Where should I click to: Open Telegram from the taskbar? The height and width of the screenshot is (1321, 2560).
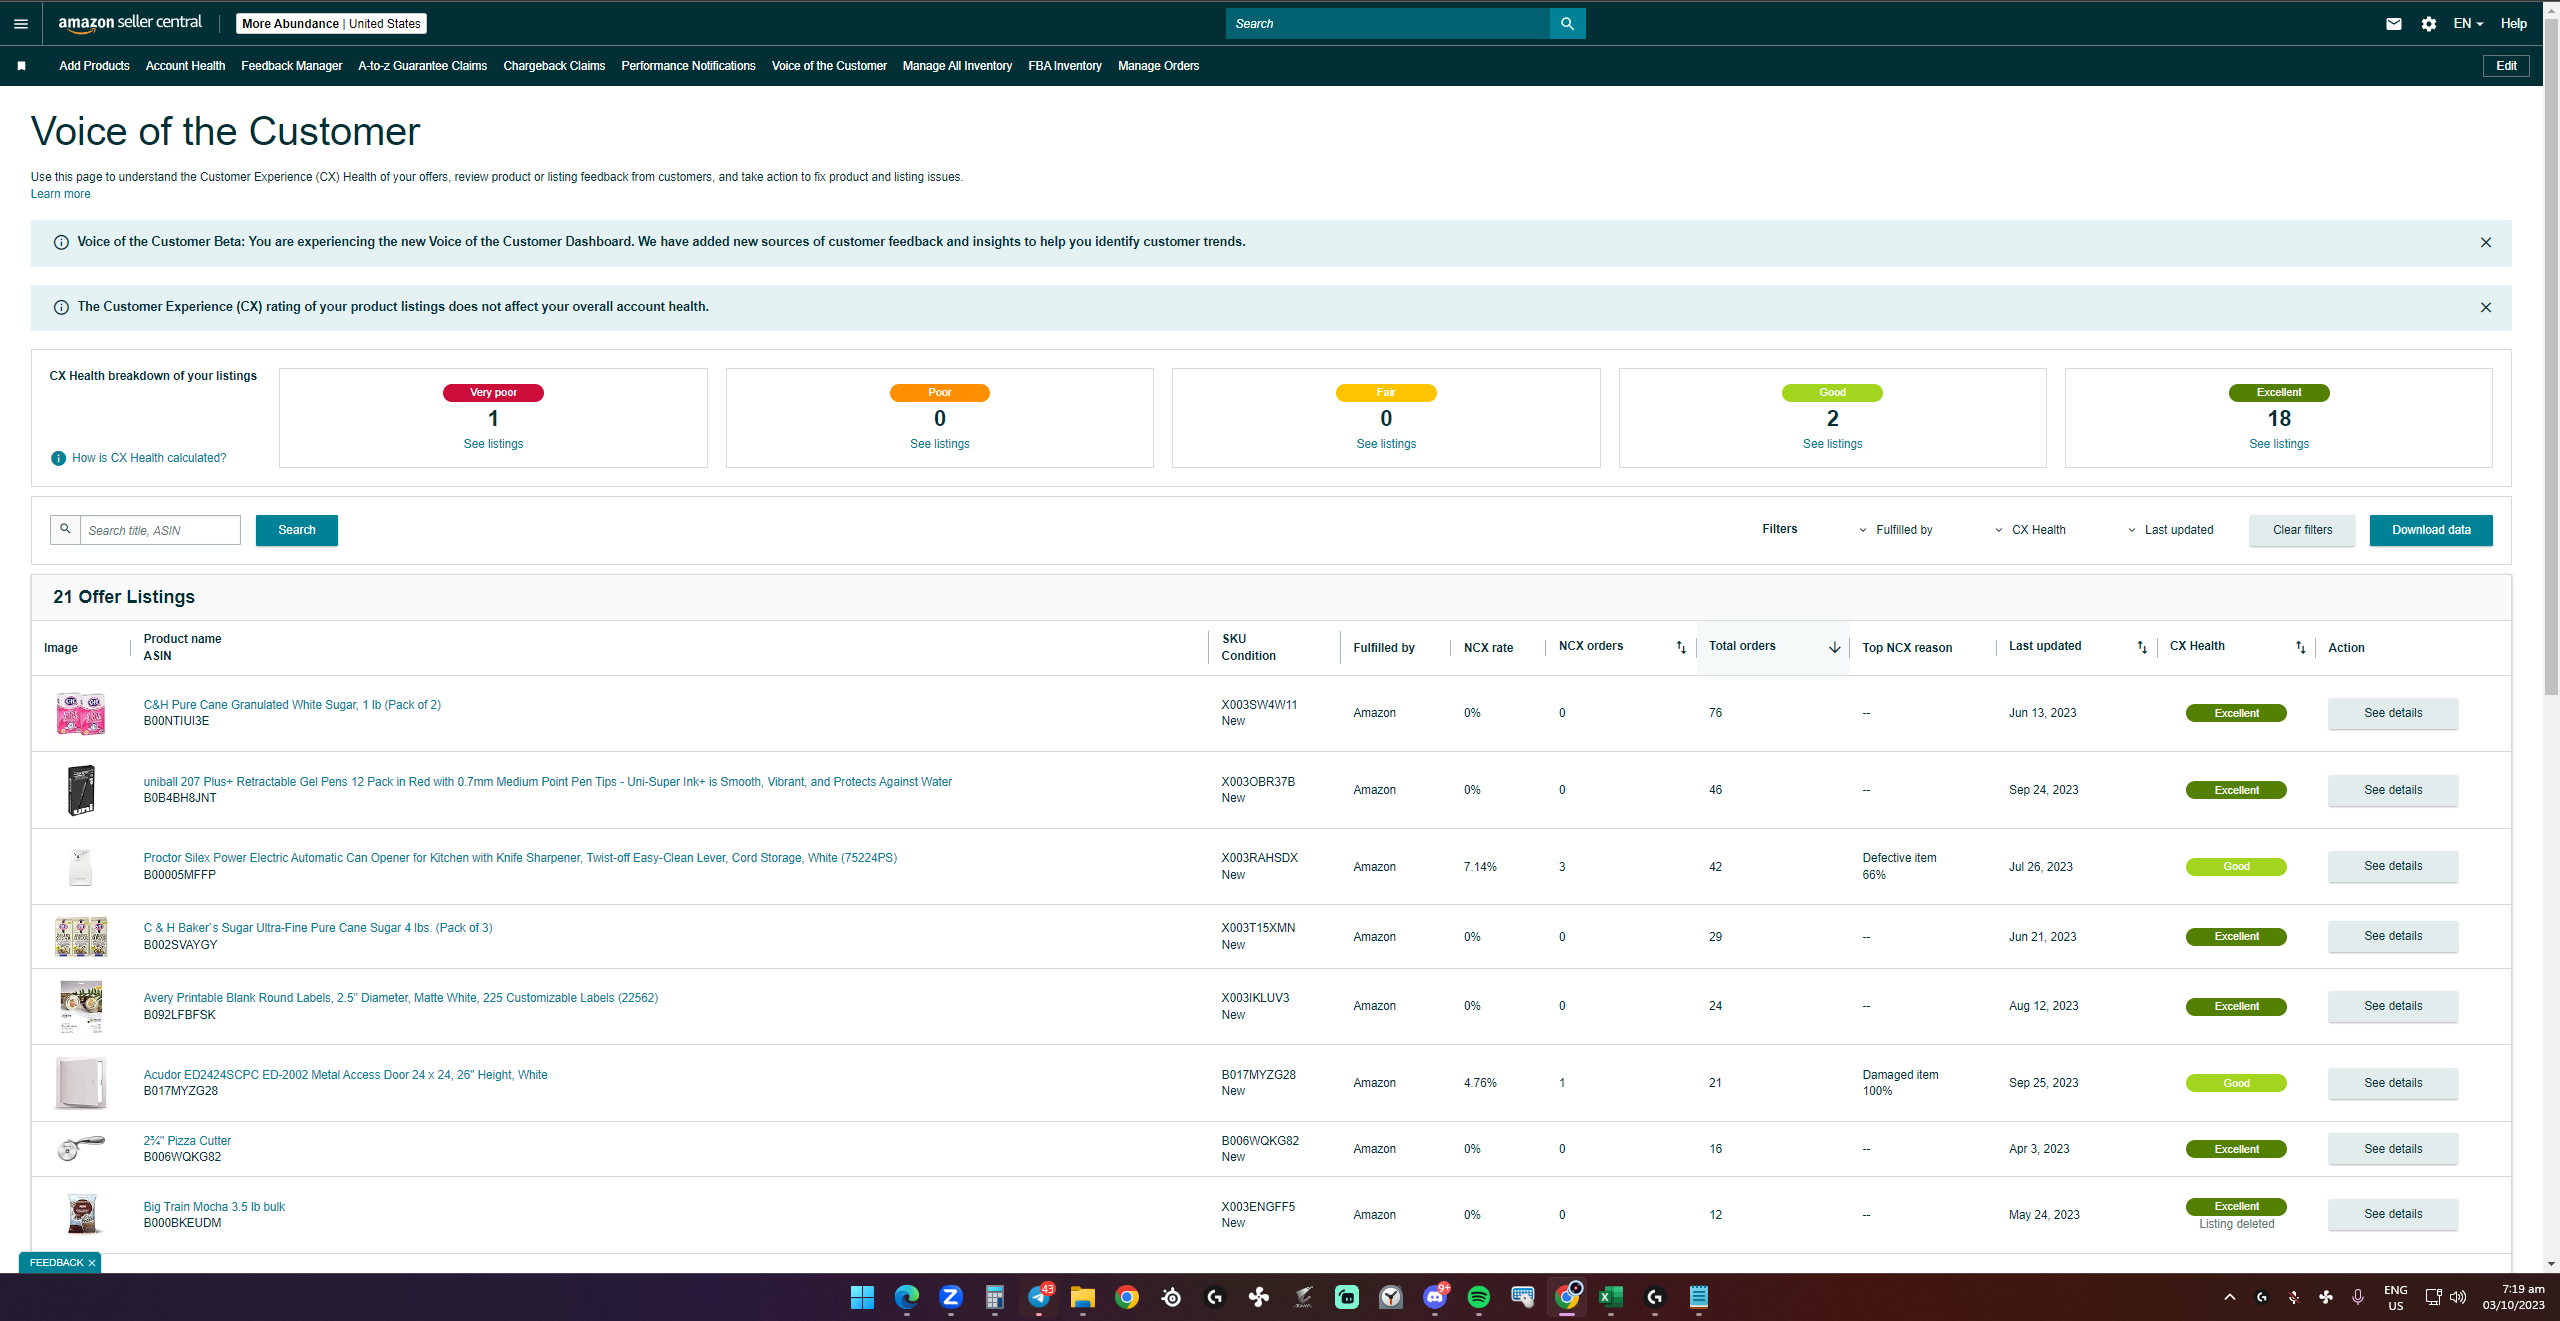pos(1039,1298)
